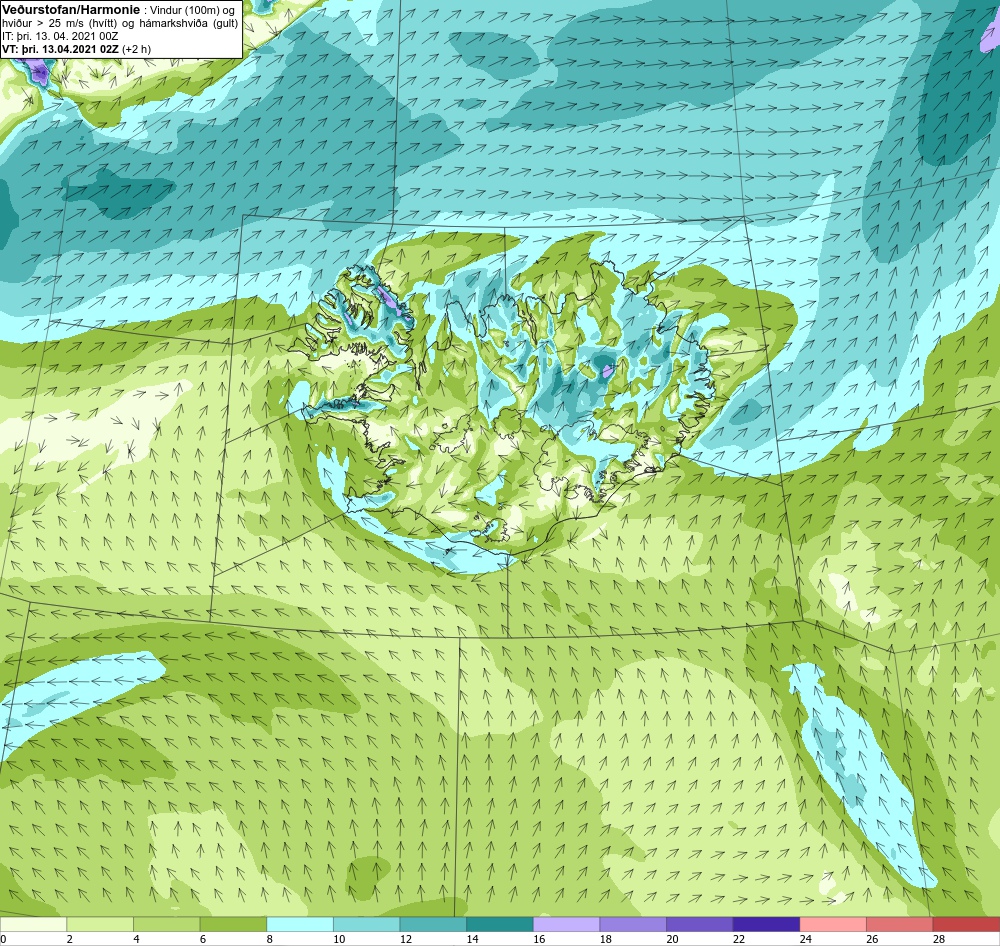Click the dark teal 14–16 m/s legend swatch
Image resolution: width=1000 pixels, height=946 pixels.
[500, 924]
